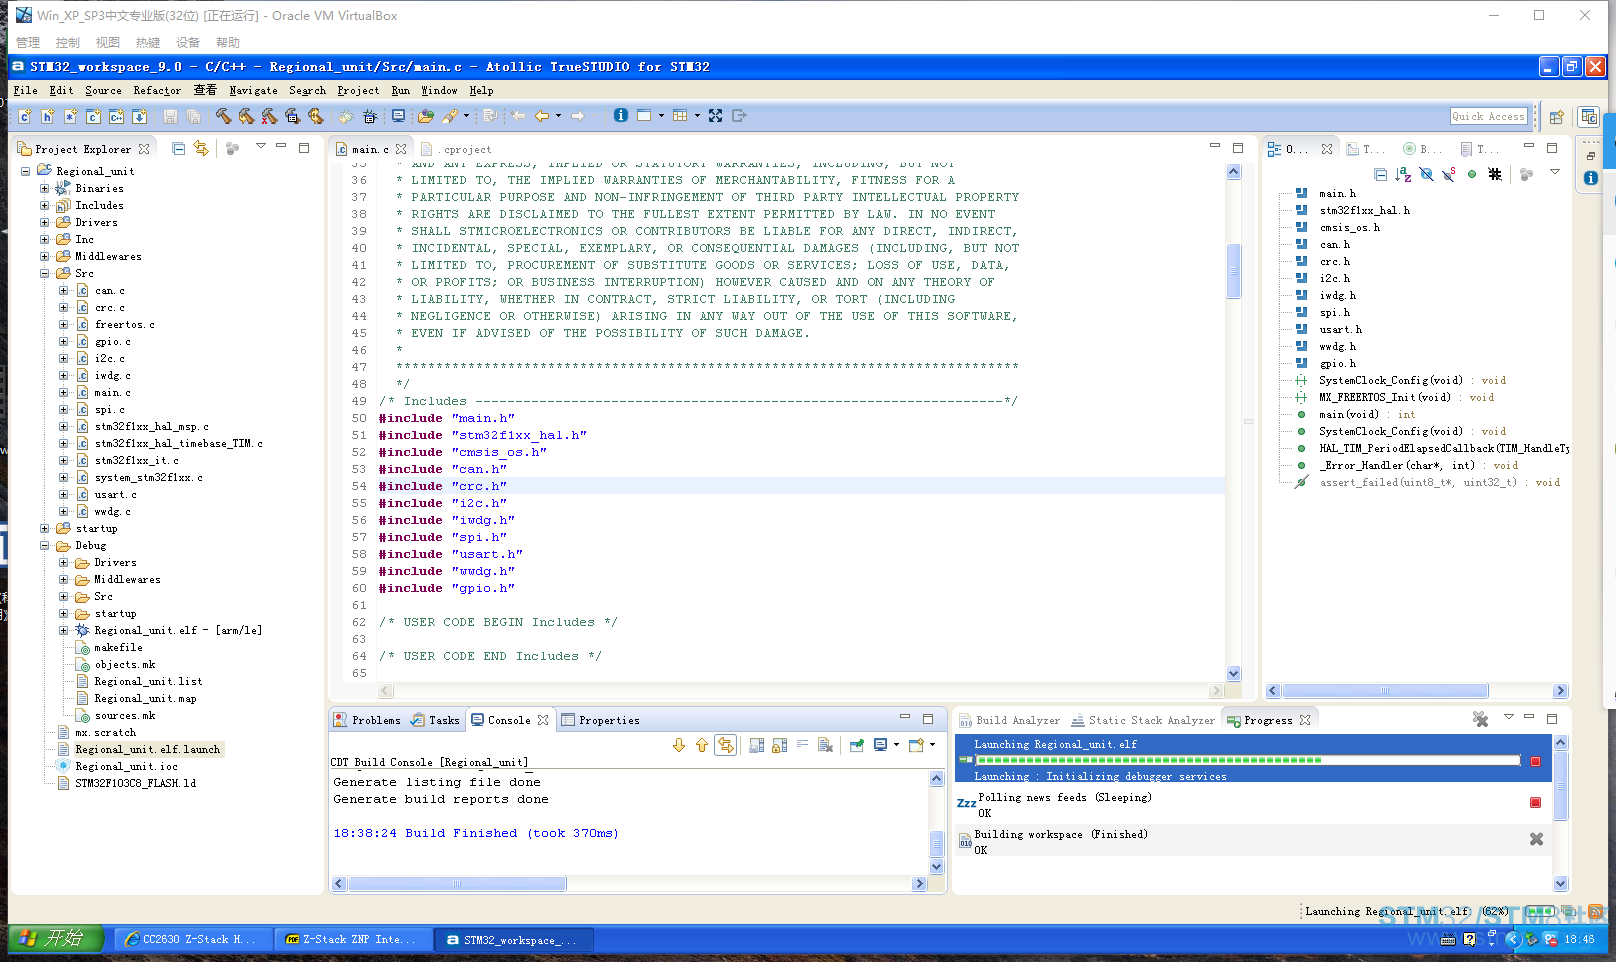This screenshot has height=962, width=1616.
Task: Open the Project menu
Action: tap(358, 90)
